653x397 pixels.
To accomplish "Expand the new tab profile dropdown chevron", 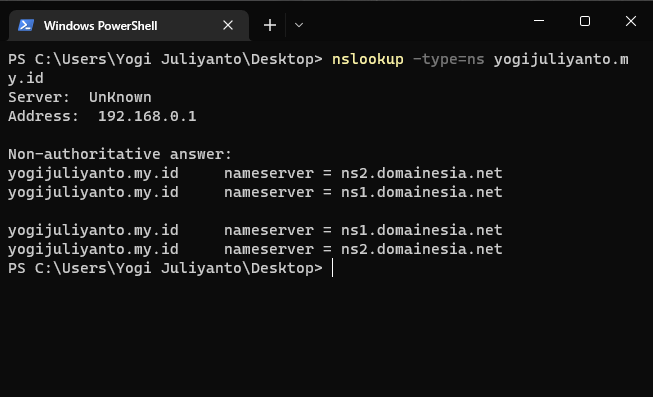I will (299, 25).
